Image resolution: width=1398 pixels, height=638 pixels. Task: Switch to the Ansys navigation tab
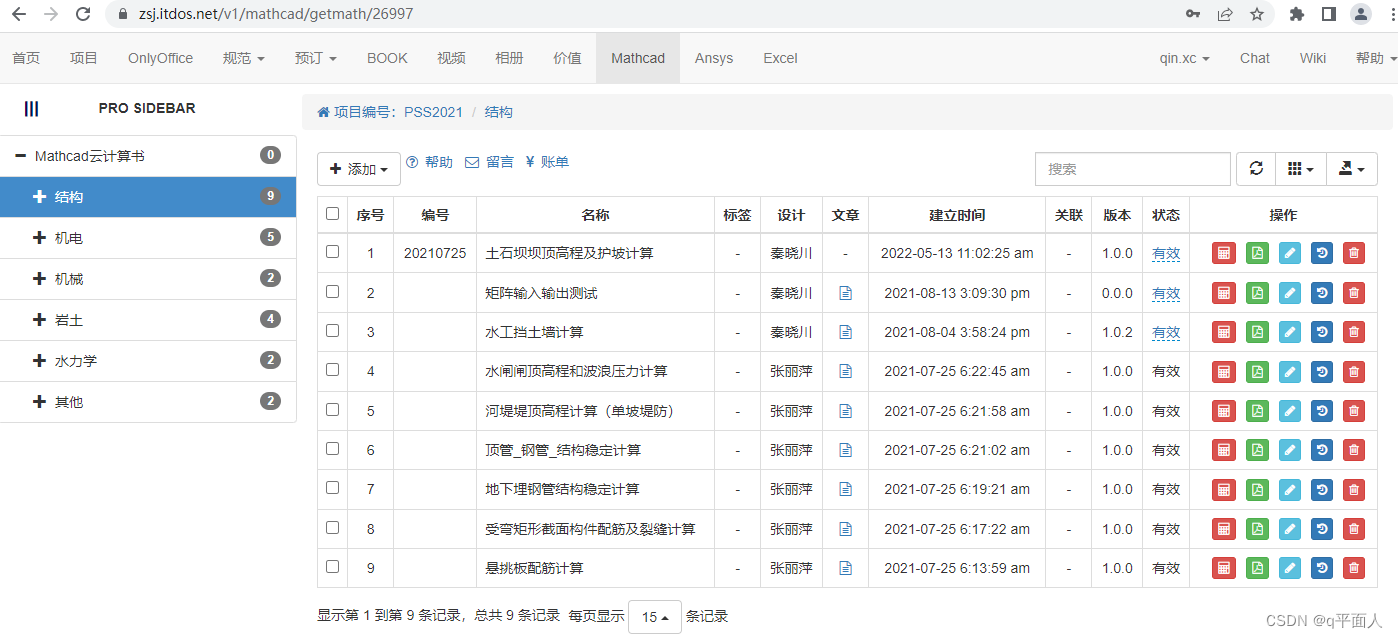coord(714,58)
